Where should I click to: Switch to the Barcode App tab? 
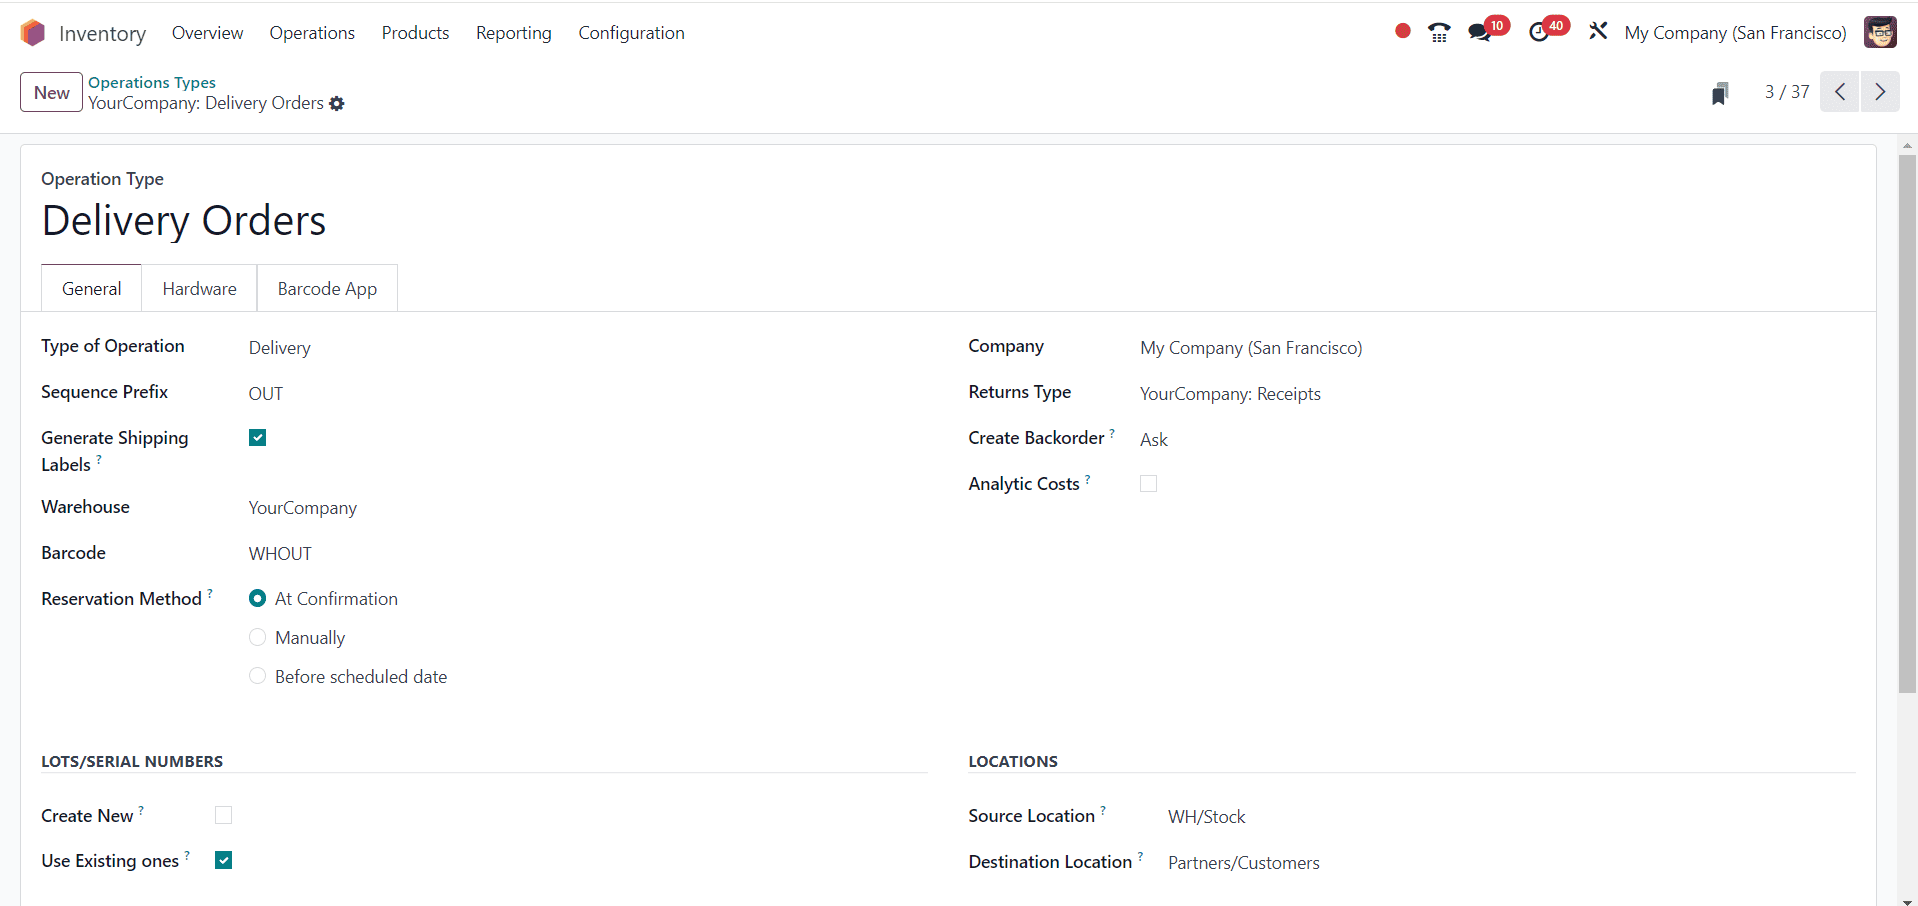coord(327,288)
